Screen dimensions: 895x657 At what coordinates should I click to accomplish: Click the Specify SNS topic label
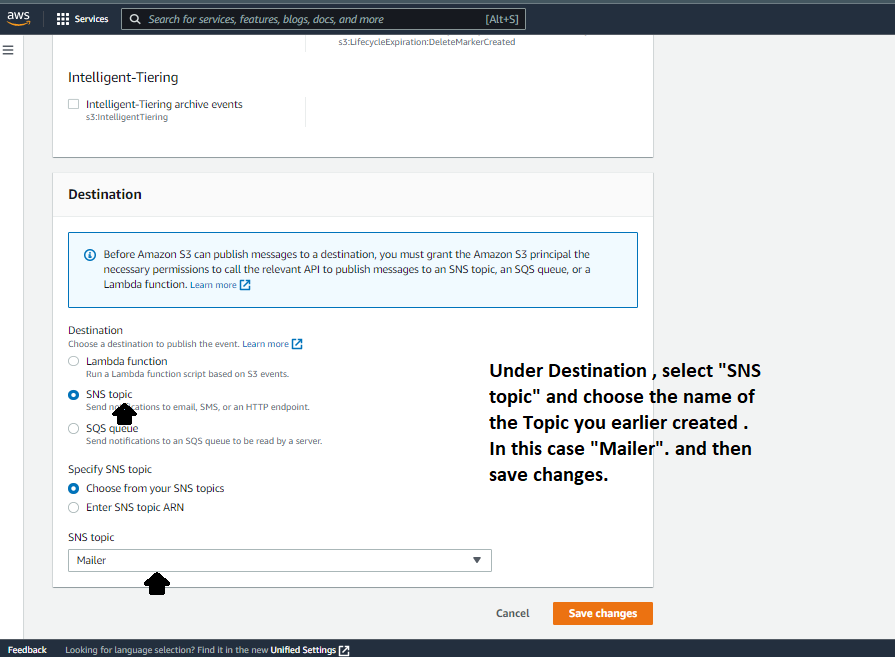pos(110,469)
